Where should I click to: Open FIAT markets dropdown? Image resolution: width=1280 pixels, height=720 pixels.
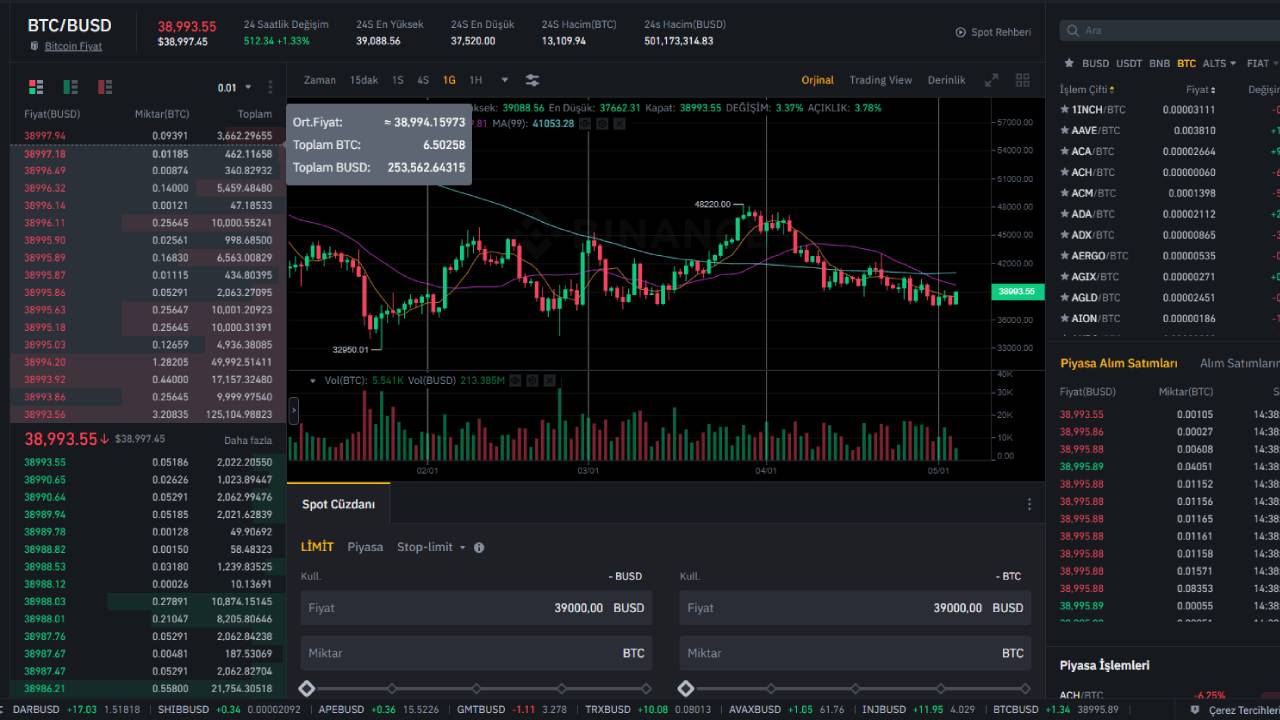coord(1263,63)
